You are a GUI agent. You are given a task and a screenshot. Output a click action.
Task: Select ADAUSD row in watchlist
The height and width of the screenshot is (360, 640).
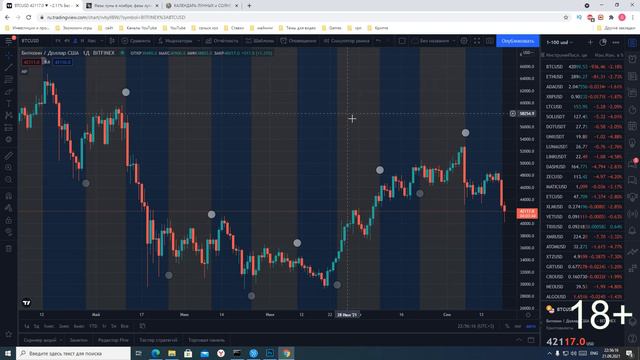pos(583,87)
